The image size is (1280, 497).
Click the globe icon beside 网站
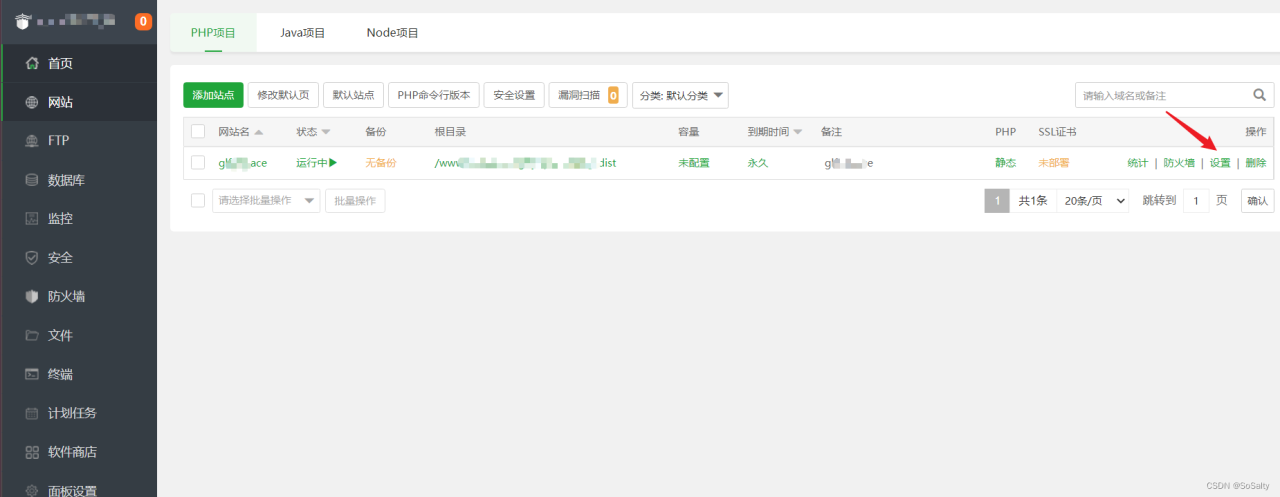(x=31, y=102)
